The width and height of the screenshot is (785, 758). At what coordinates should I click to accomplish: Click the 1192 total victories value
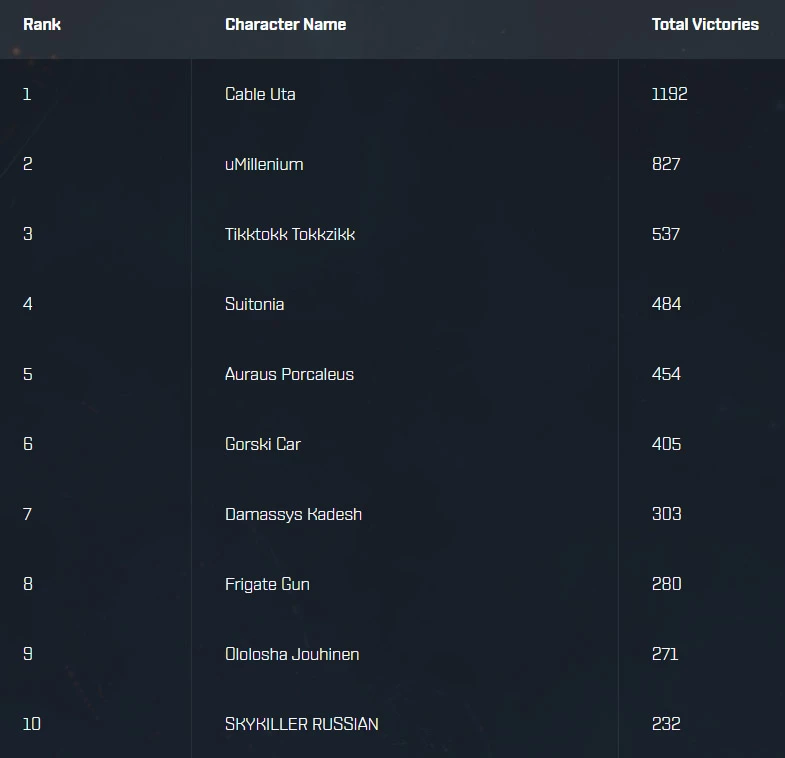(669, 94)
